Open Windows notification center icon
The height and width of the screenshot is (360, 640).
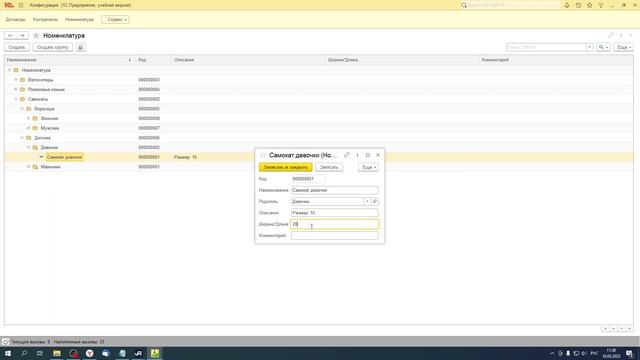(x=629, y=353)
